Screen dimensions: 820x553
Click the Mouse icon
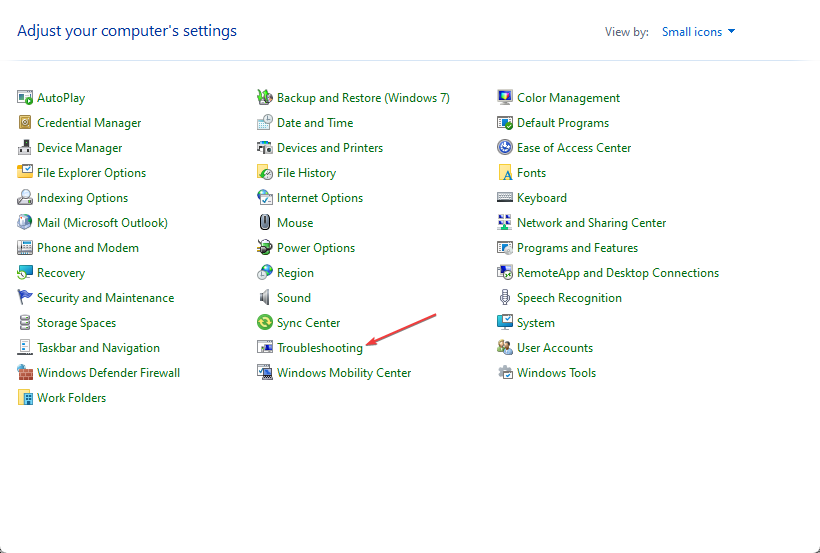coord(265,222)
